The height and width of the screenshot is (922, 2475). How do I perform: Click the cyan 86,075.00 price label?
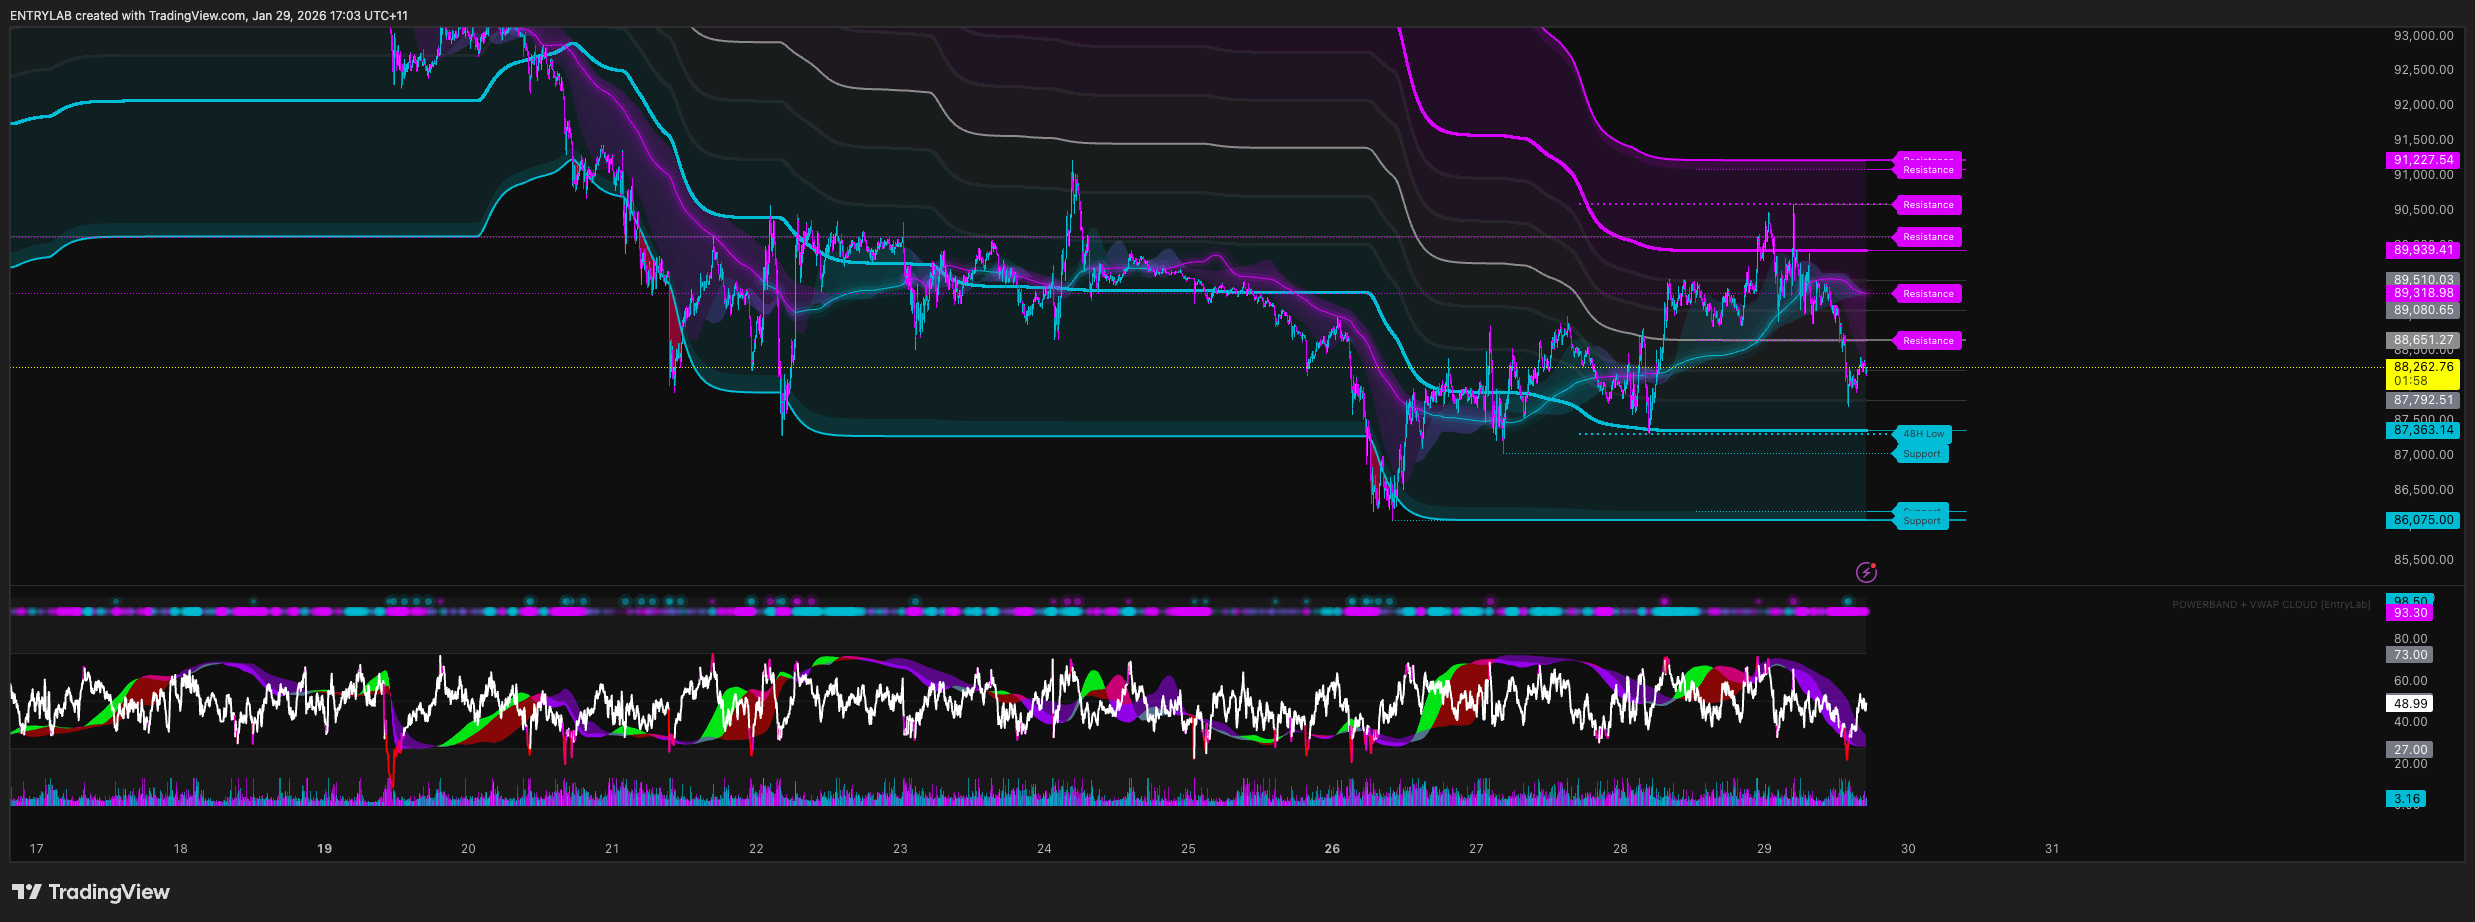[x=2422, y=520]
